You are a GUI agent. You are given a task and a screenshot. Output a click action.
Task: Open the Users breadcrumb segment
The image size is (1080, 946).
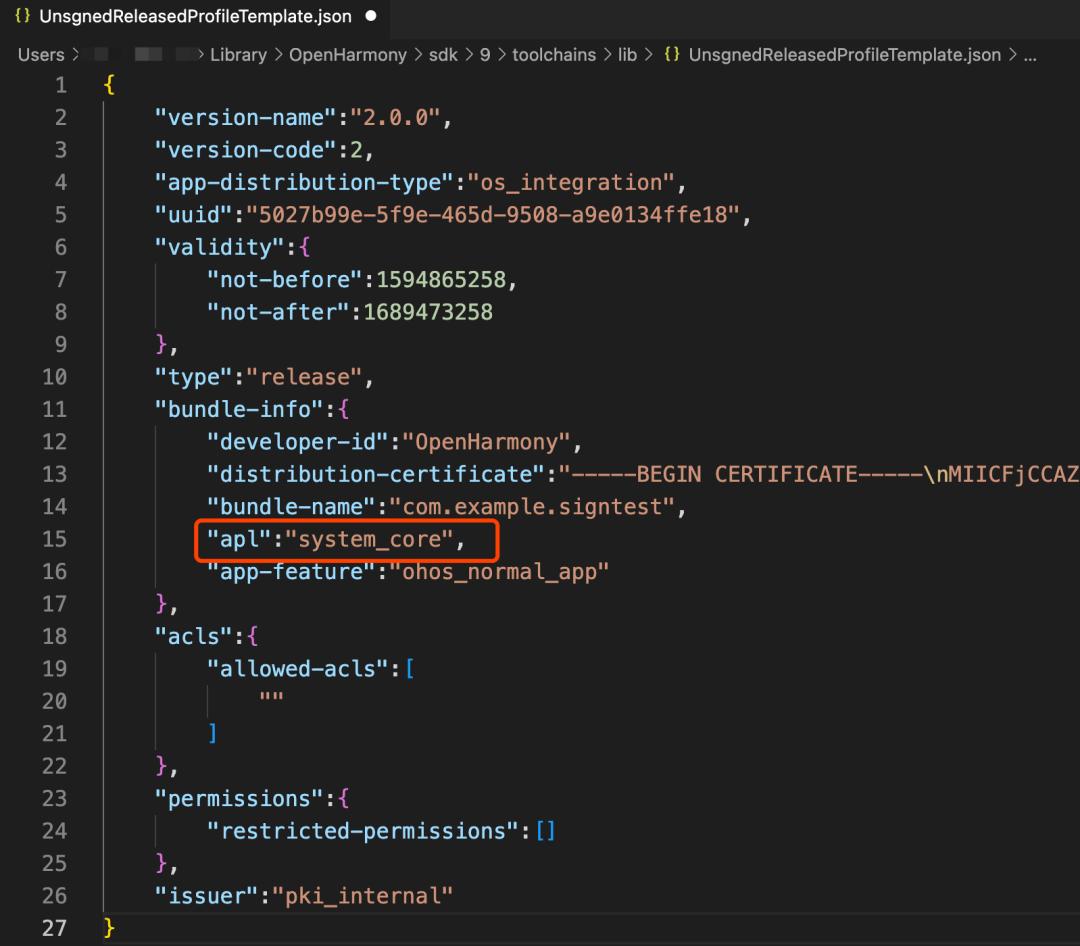[41, 55]
